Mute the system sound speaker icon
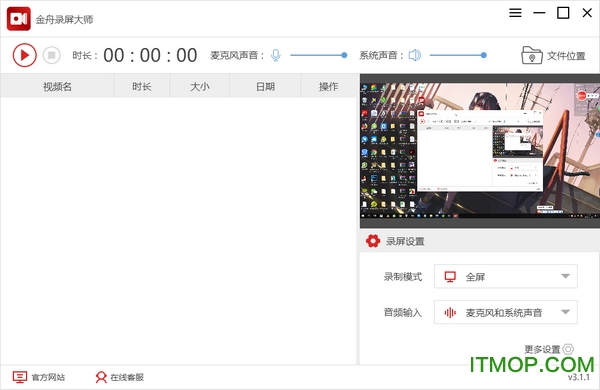The height and width of the screenshot is (390, 600). point(415,55)
